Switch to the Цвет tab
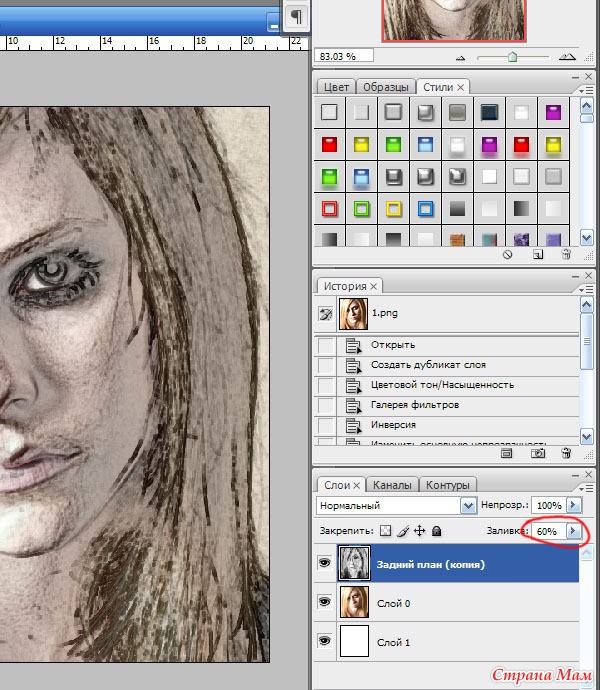 pyautogui.click(x=336, y=87)
